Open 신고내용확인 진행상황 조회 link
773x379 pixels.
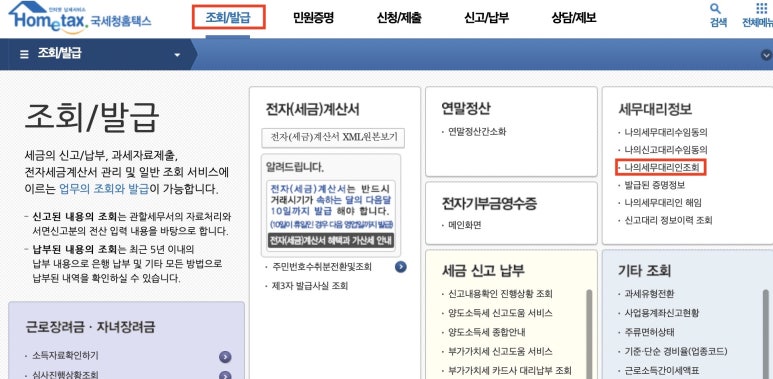(x=500, y=294)
